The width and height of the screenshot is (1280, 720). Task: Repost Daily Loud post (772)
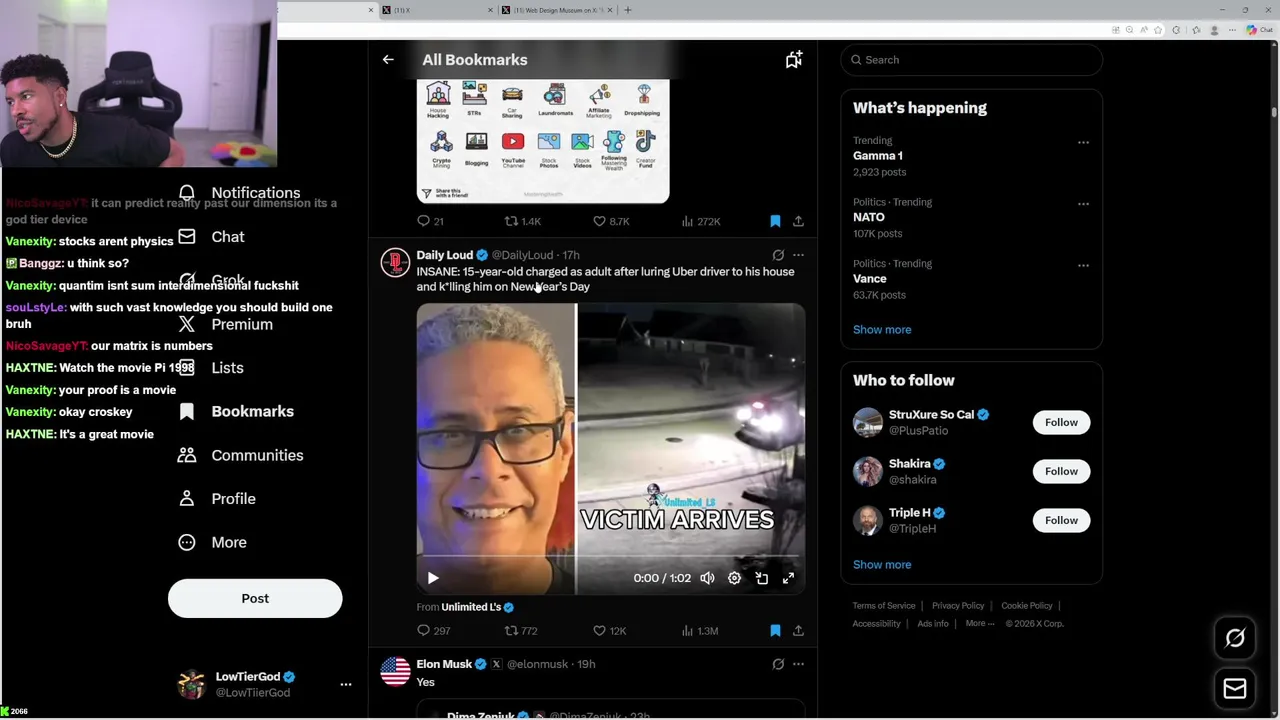tap(521, 631)
